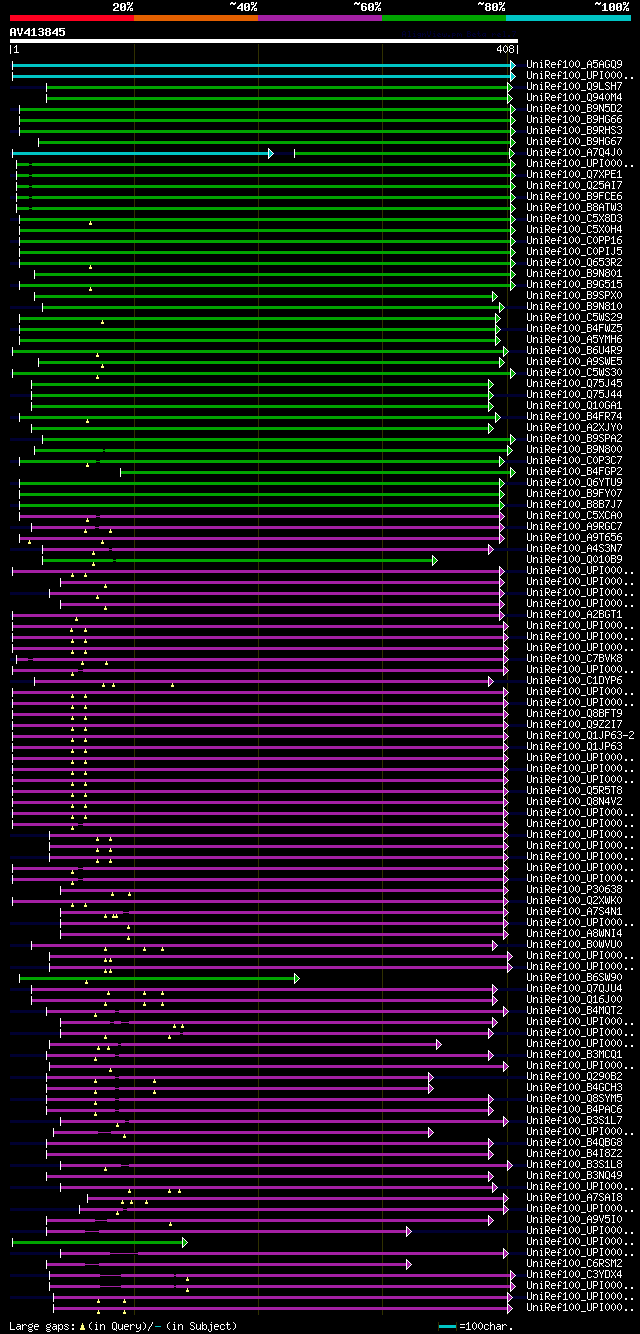Viewport: 640px width, 1334px height.
Task: Click the UniRef100_Q75J44 label
Action: [574, 394]
